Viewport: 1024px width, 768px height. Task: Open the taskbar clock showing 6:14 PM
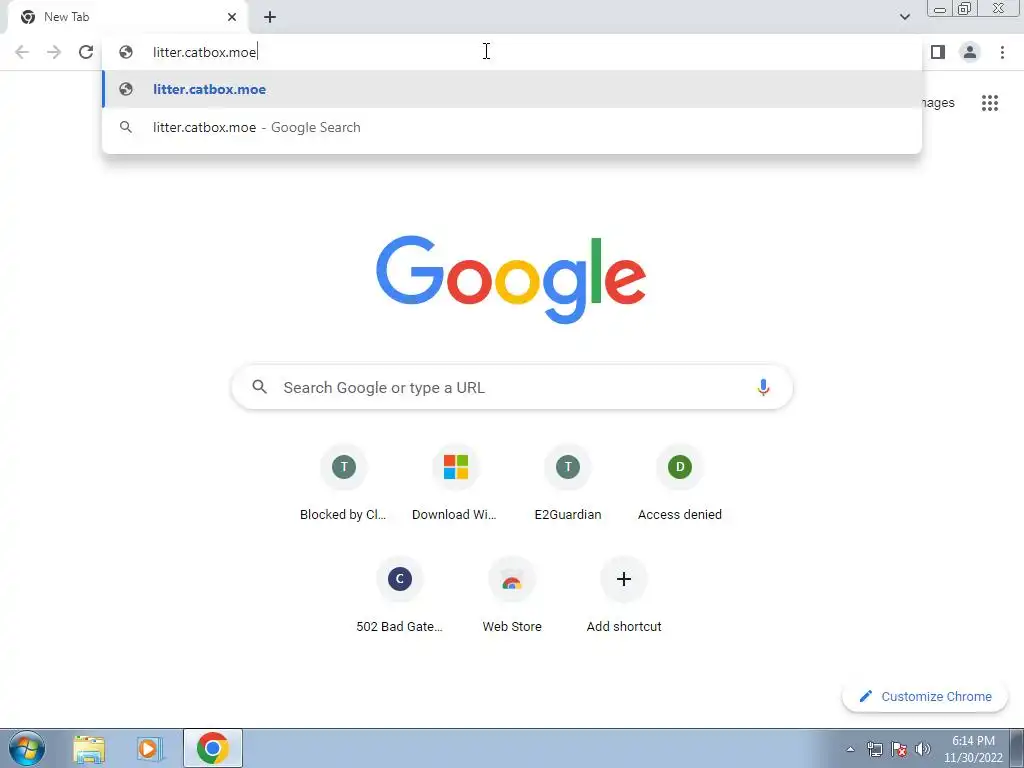coord(973,749)
